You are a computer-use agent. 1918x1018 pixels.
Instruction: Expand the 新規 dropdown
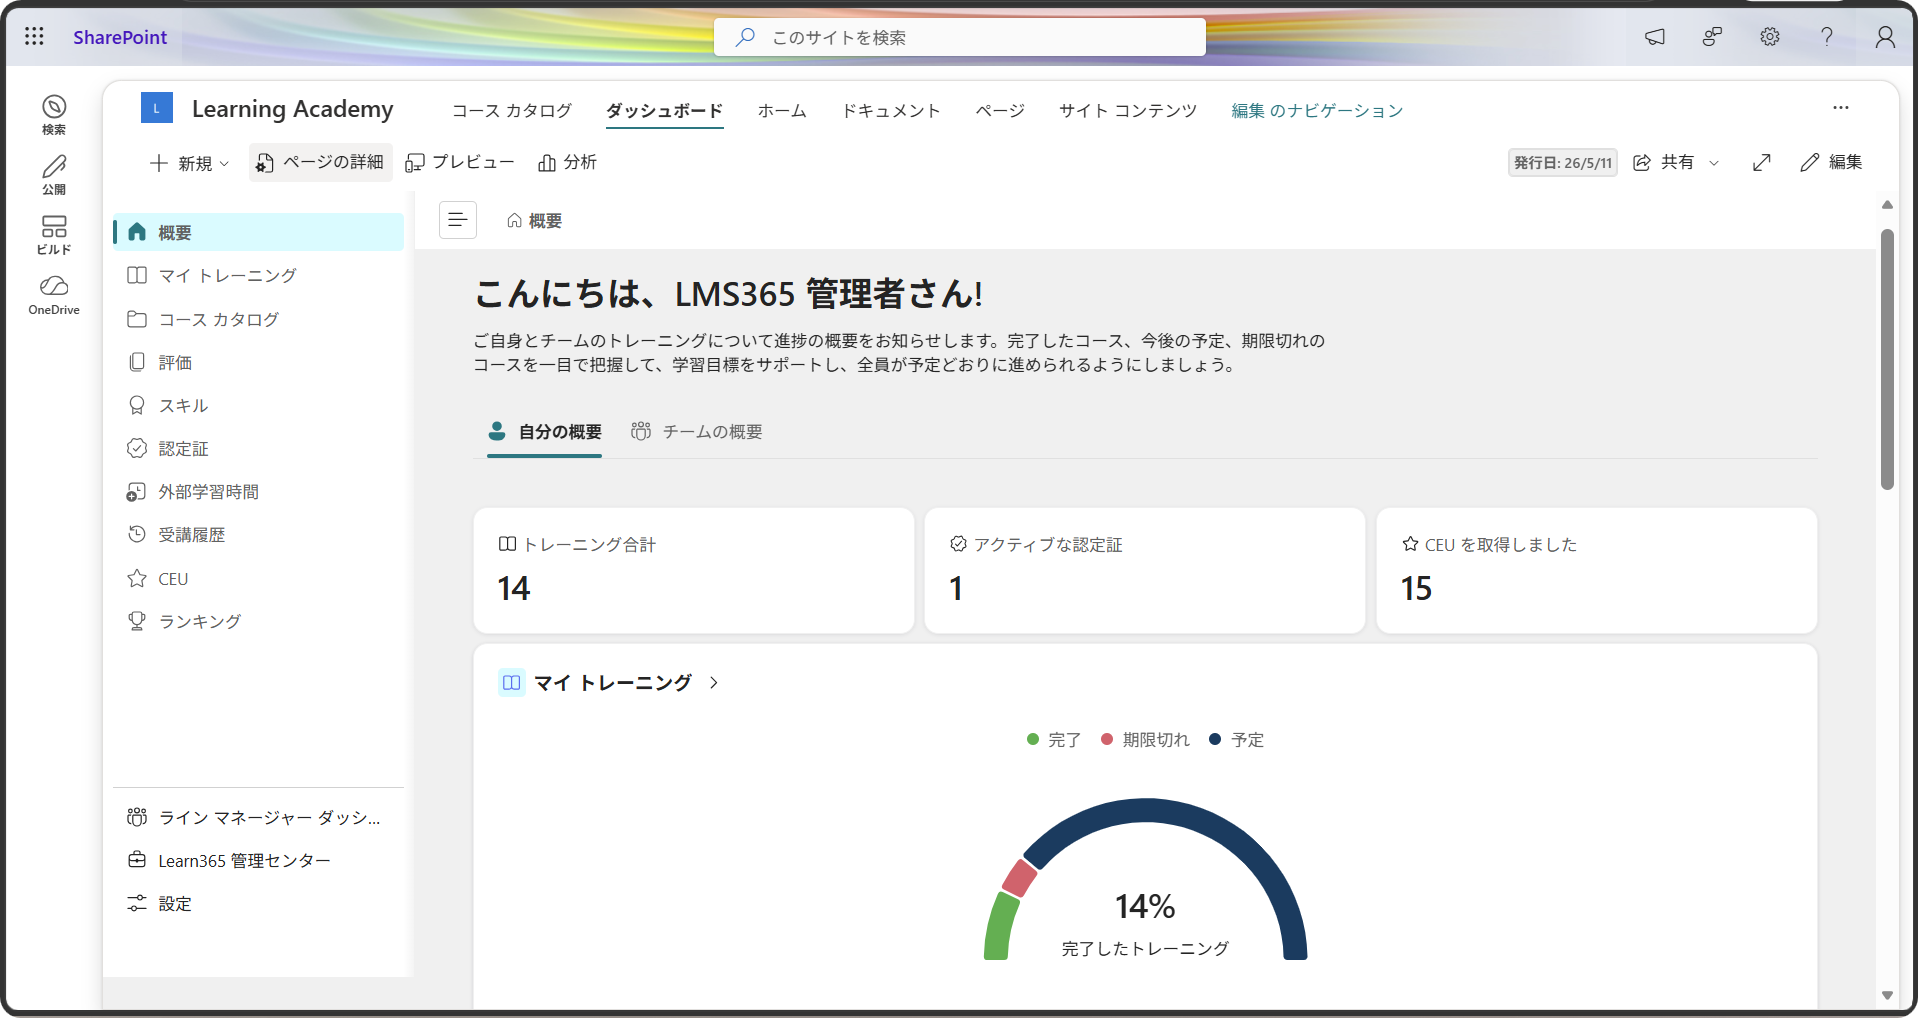190,163
